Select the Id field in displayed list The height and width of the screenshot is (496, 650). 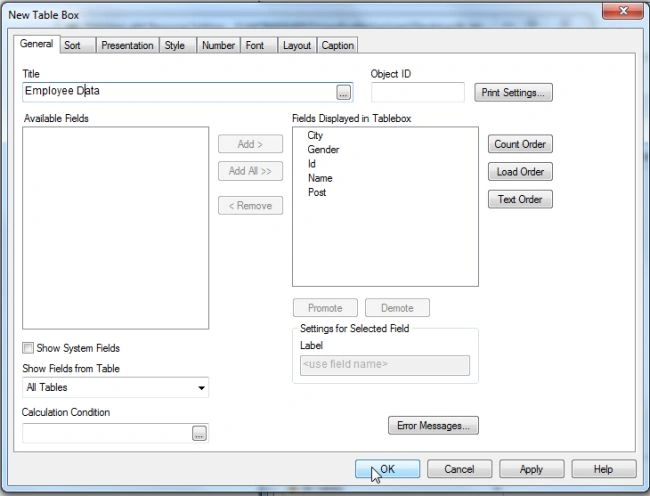click(x=312, y=164)
